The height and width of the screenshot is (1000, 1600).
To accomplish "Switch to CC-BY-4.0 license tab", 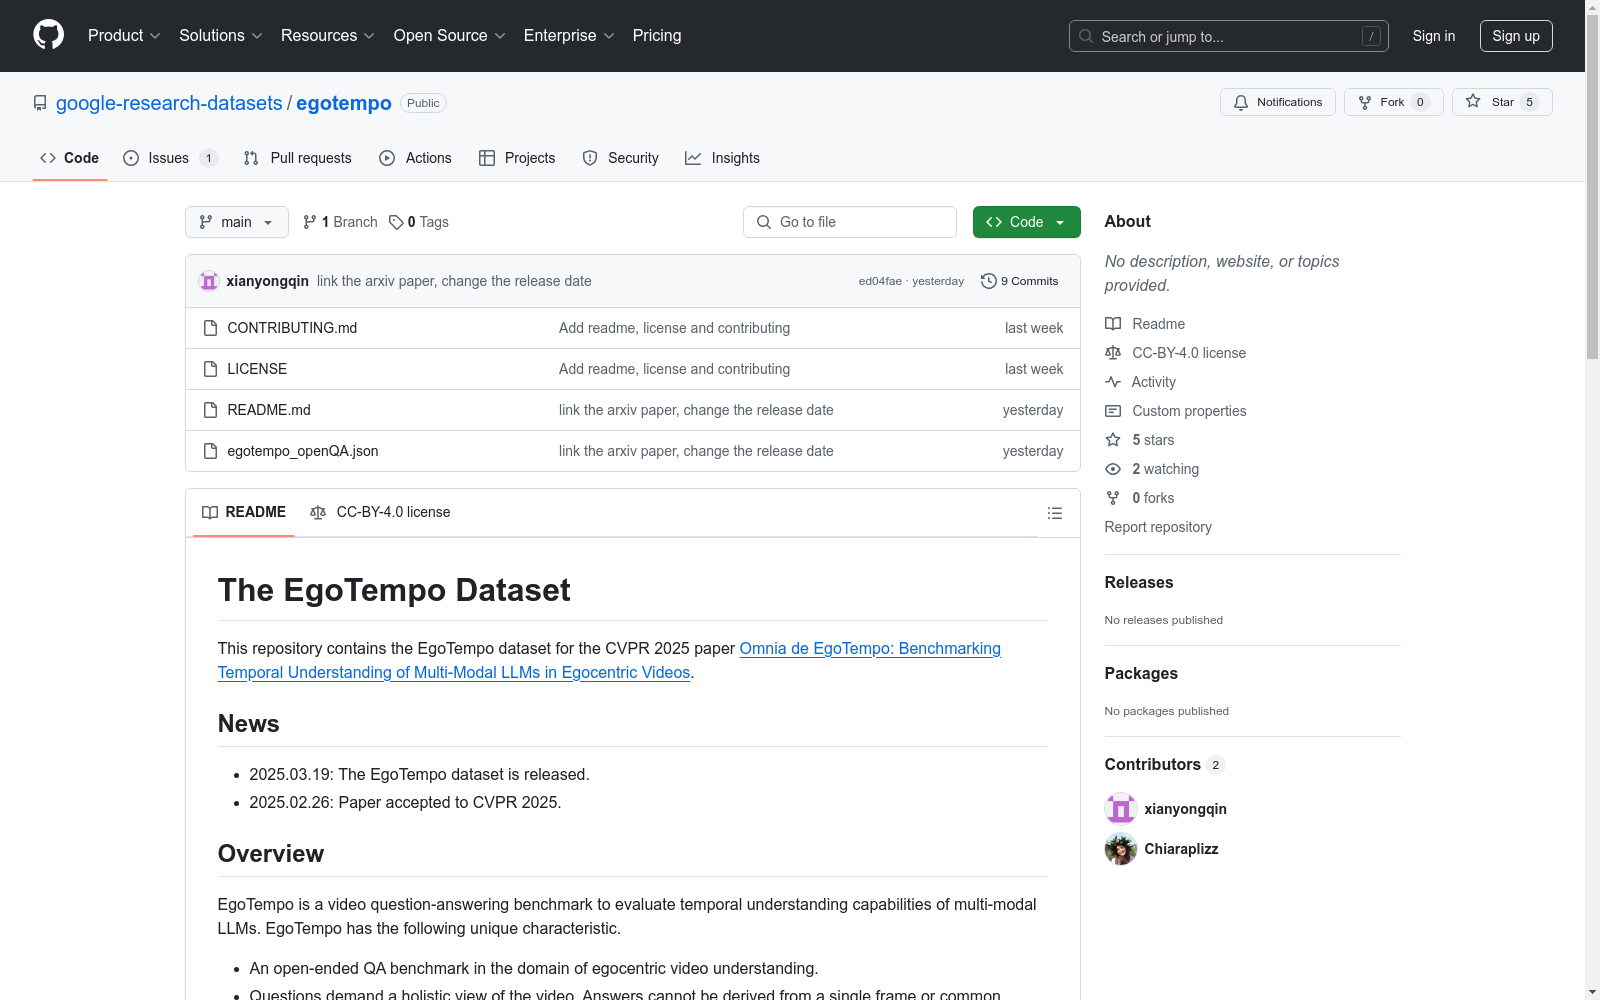I will click(380, 512).
